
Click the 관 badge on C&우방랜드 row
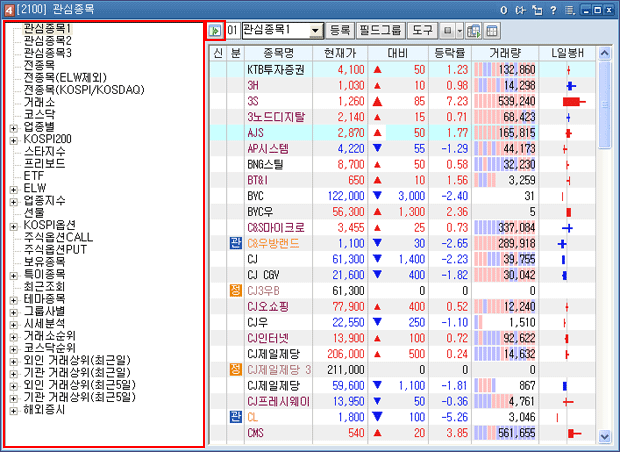235,243
